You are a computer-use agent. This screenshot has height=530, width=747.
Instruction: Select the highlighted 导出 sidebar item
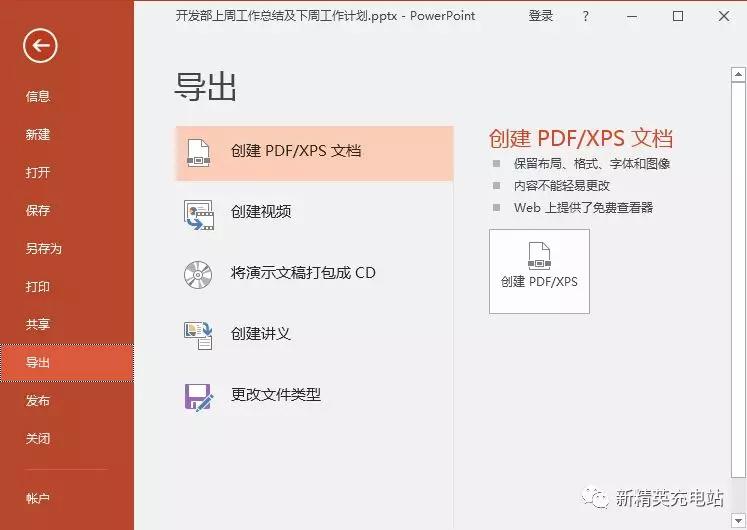click(67, 362)
